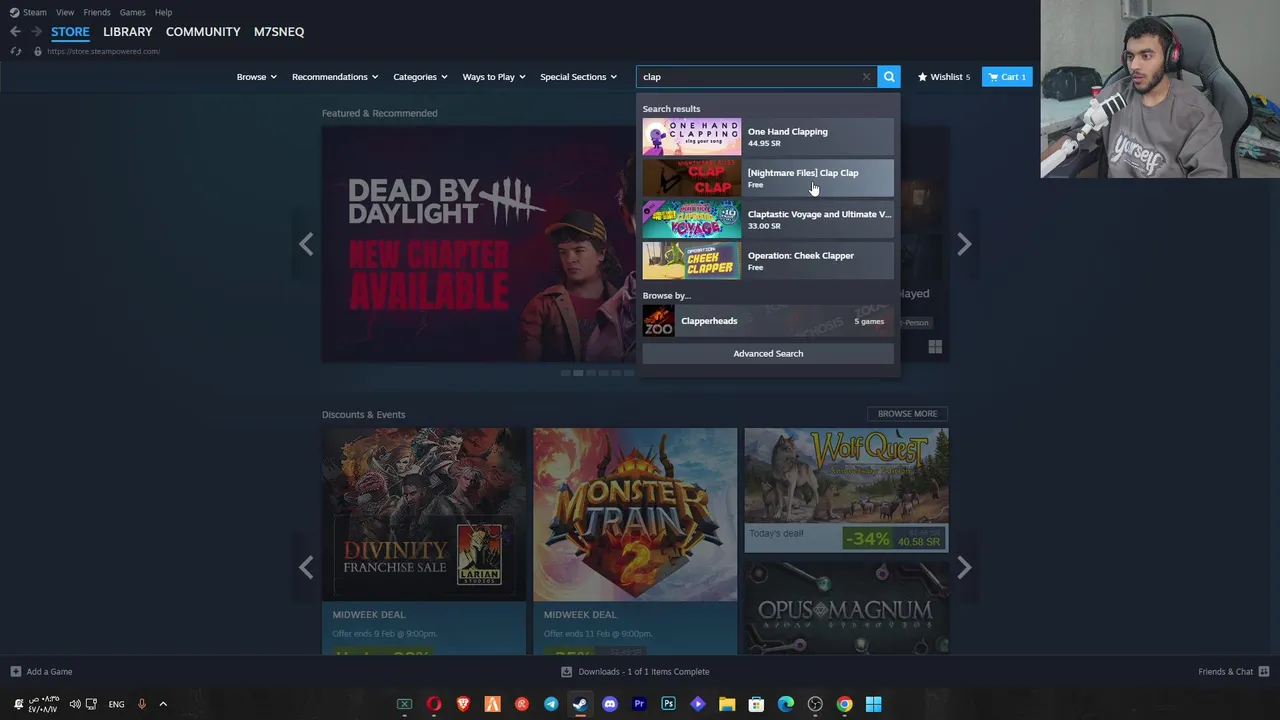Open Photoshop in taskbar
This screenshot has height=720, width=1280.
coord(668,704)
